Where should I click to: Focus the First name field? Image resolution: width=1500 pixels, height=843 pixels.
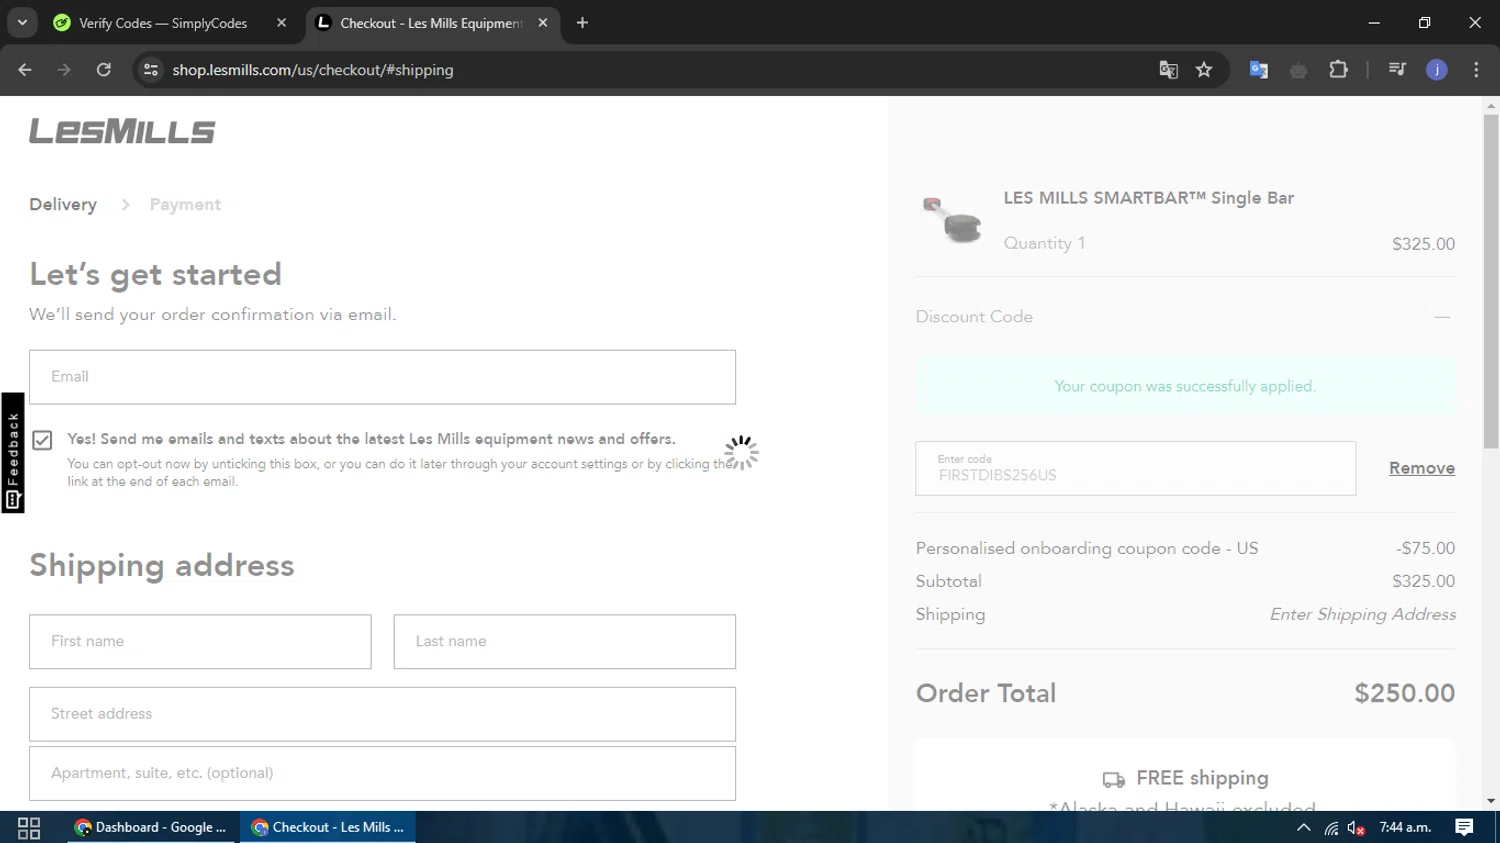200,642
